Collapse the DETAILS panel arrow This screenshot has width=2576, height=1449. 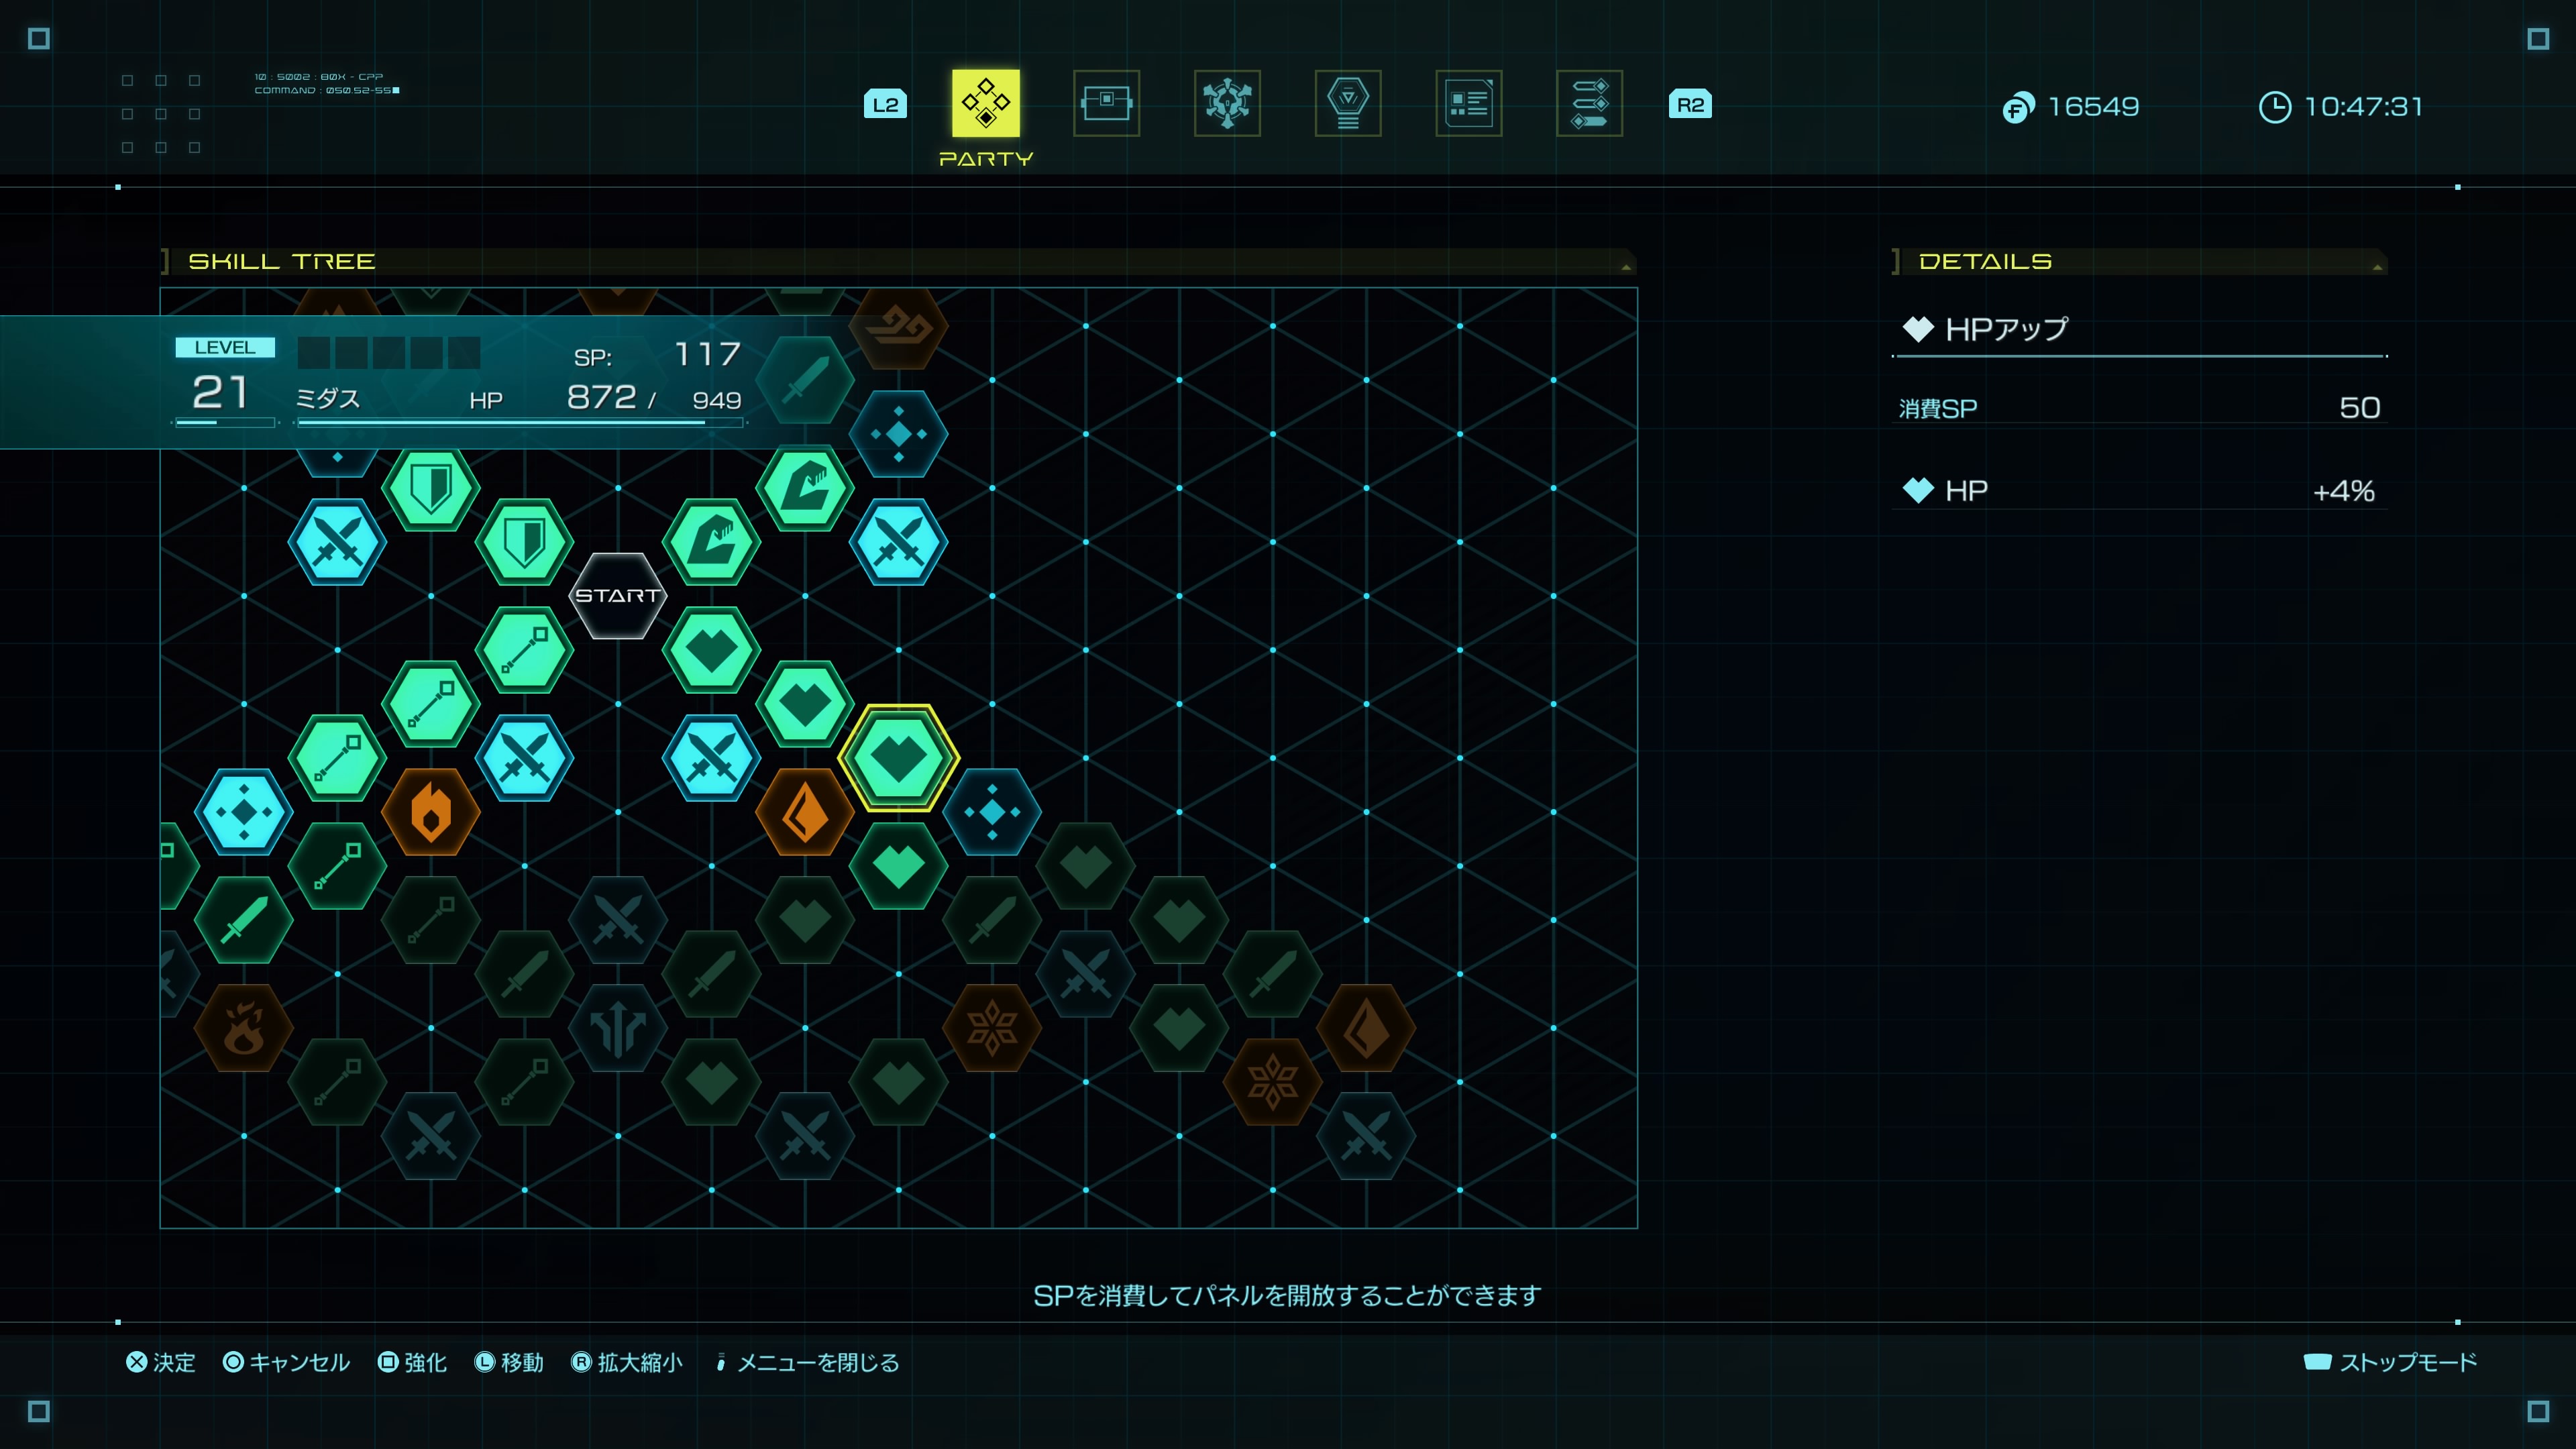coord(2377,266)
